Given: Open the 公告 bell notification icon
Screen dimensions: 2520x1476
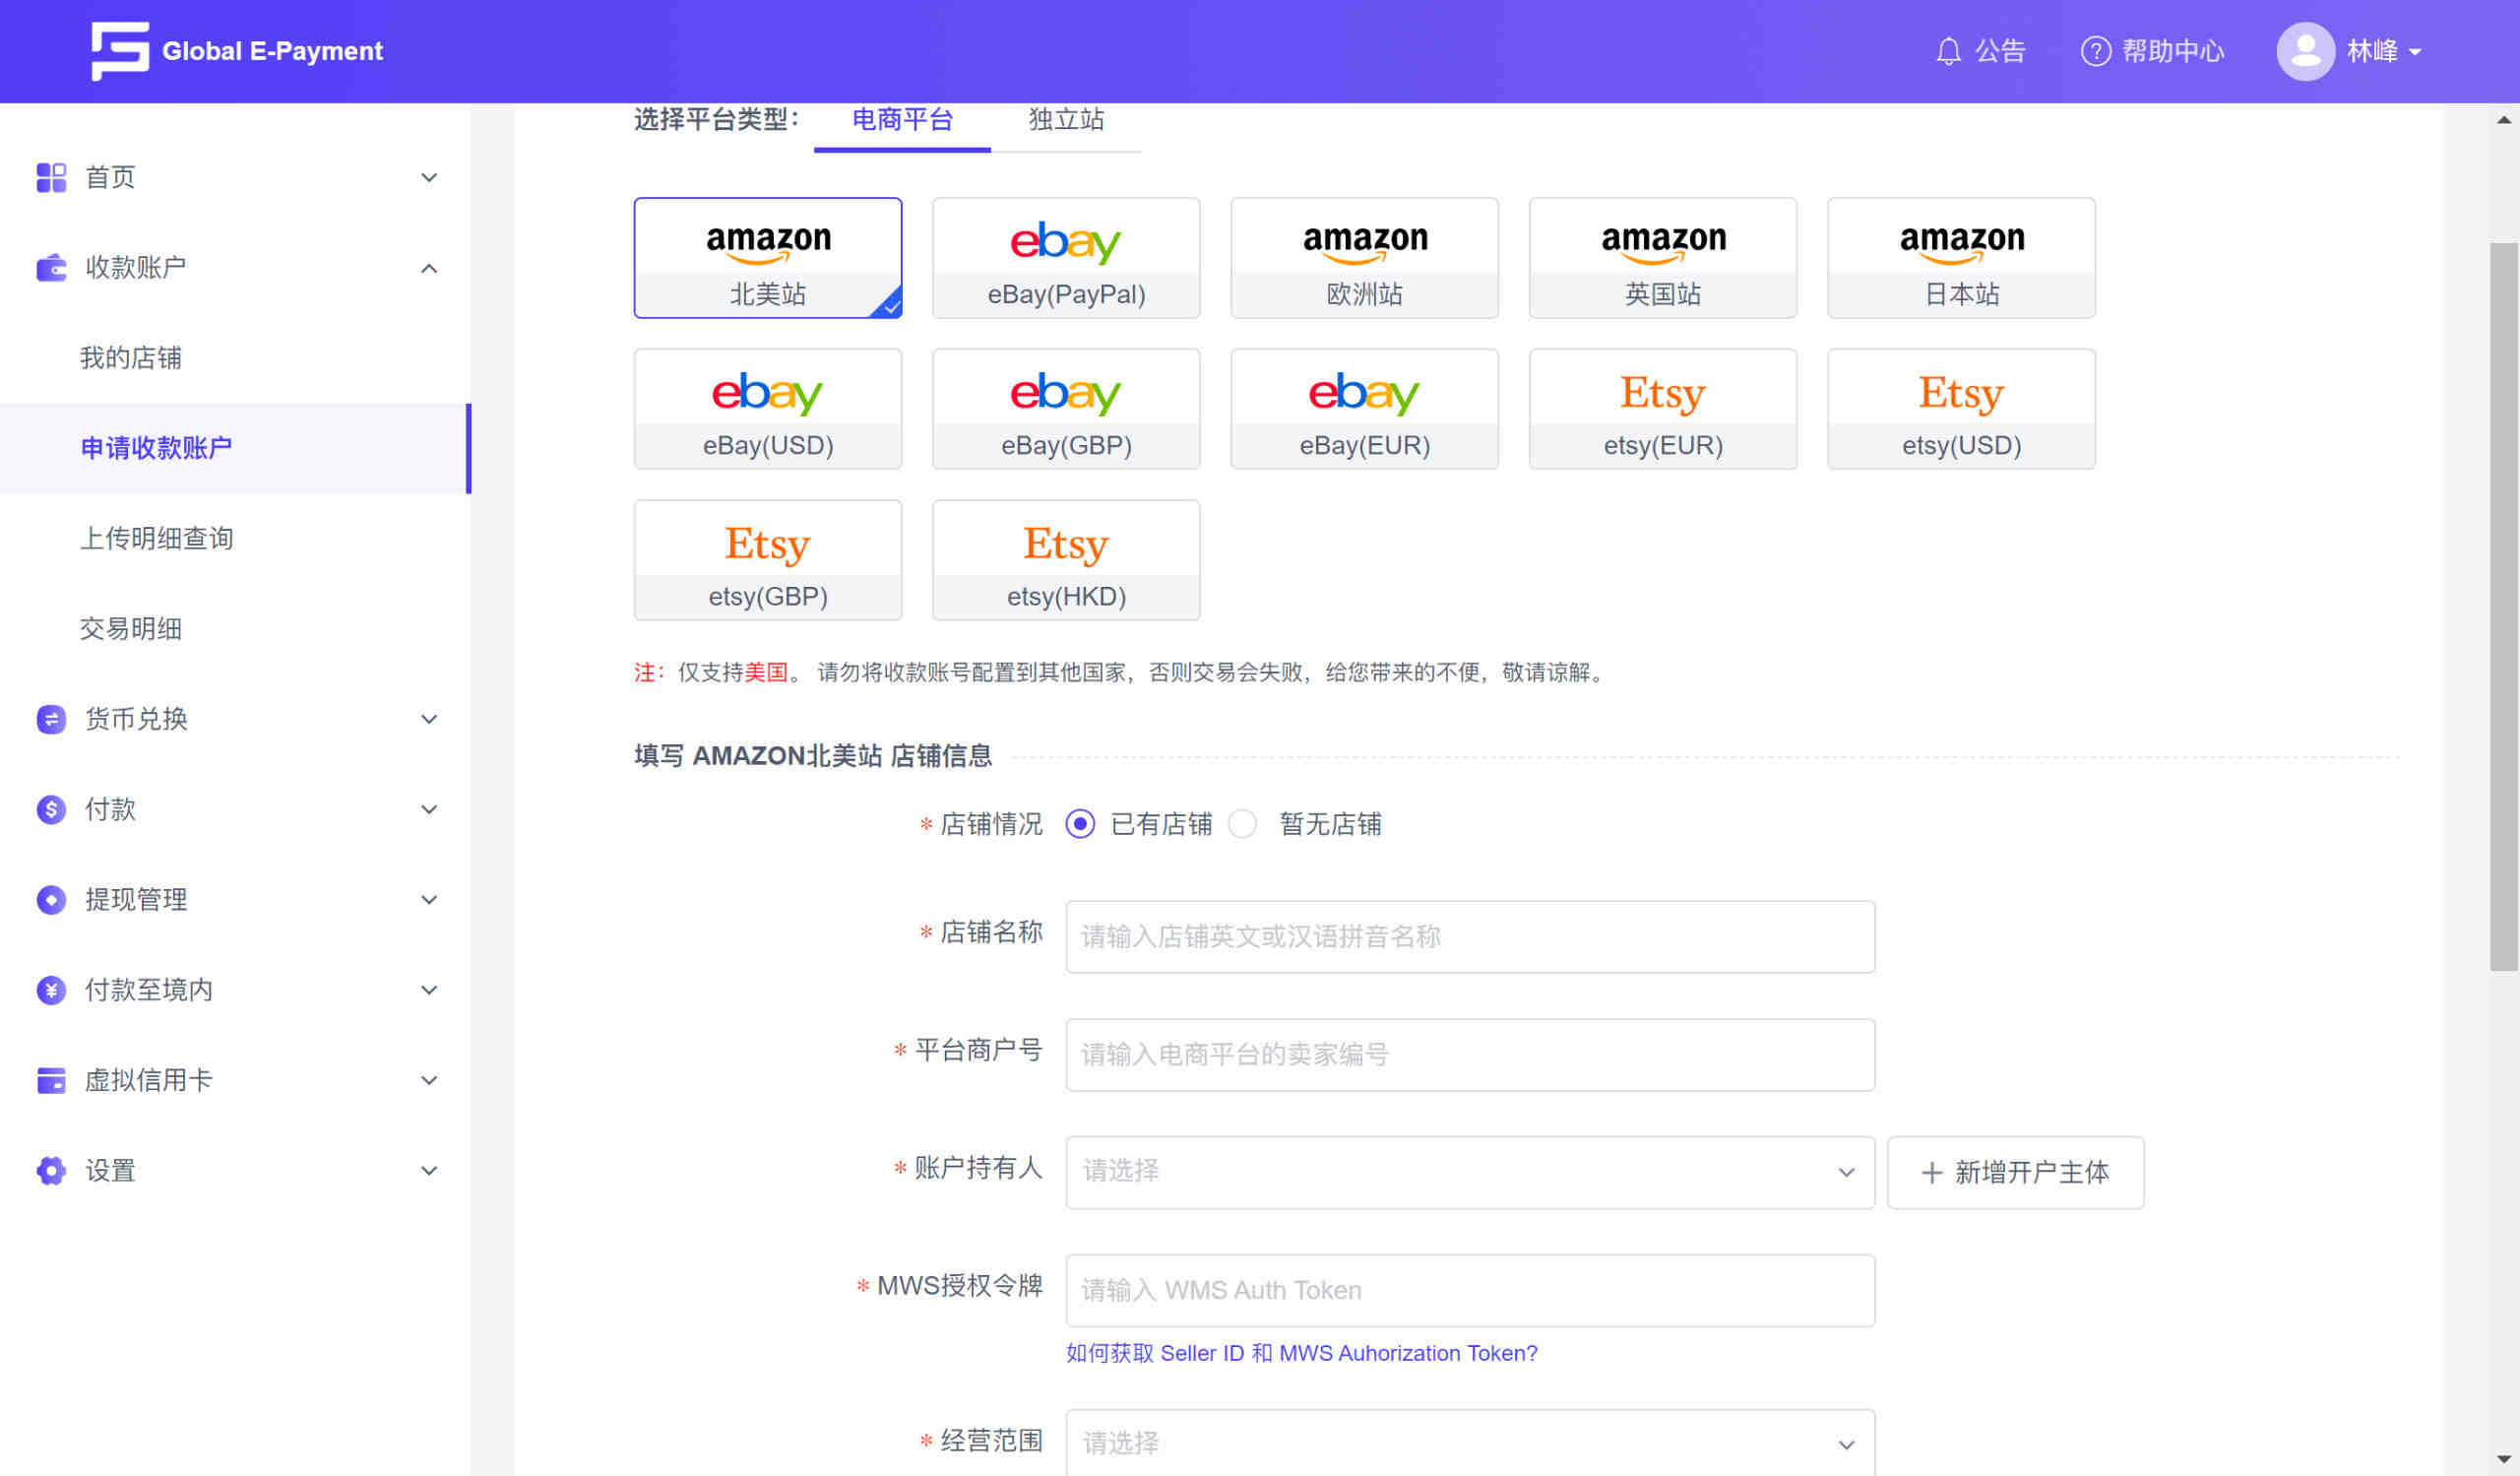Looking at the screenshot, I should pos(1948,51).
